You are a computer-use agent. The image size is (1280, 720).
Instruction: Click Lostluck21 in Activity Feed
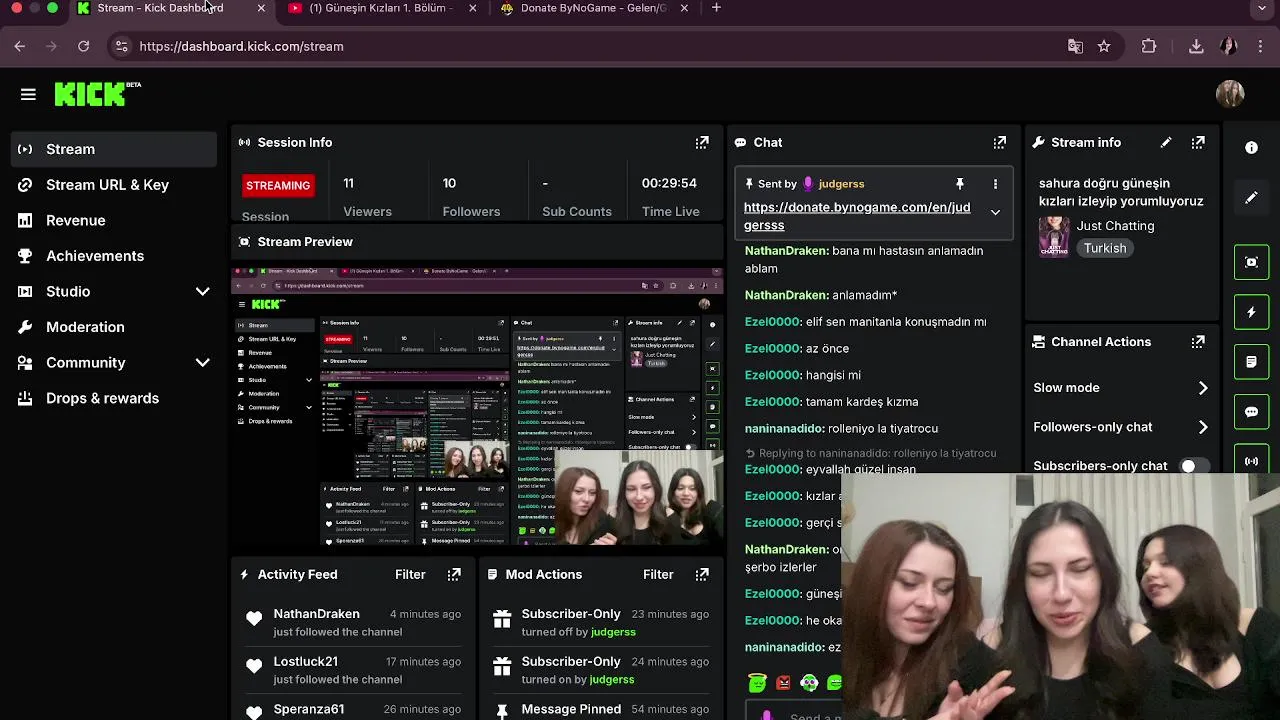point(305,662)
